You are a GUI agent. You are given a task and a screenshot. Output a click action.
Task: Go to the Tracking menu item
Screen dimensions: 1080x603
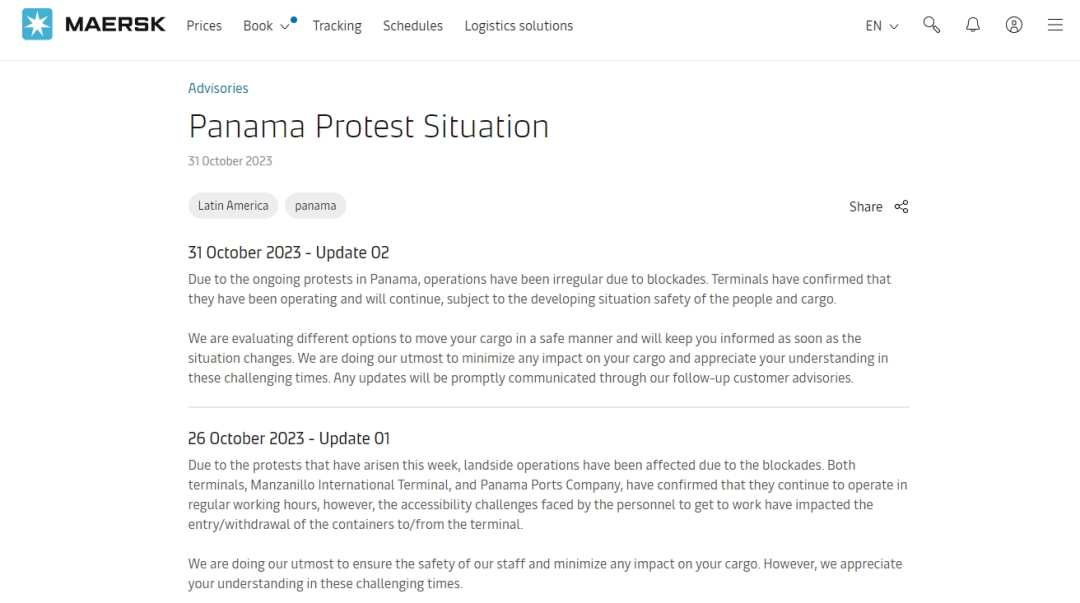337,26
